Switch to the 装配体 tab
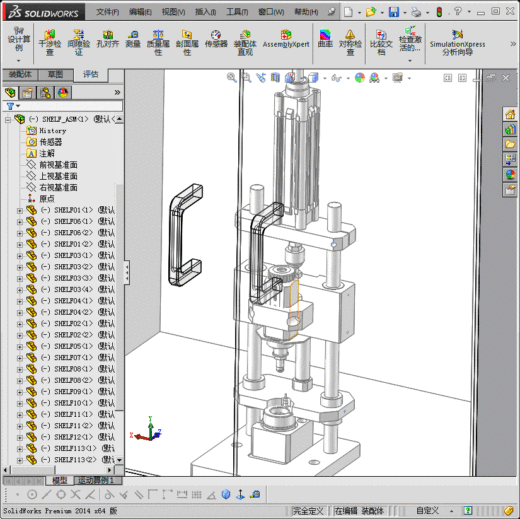This screenshot has width=520, height=519. pos(20,74)
